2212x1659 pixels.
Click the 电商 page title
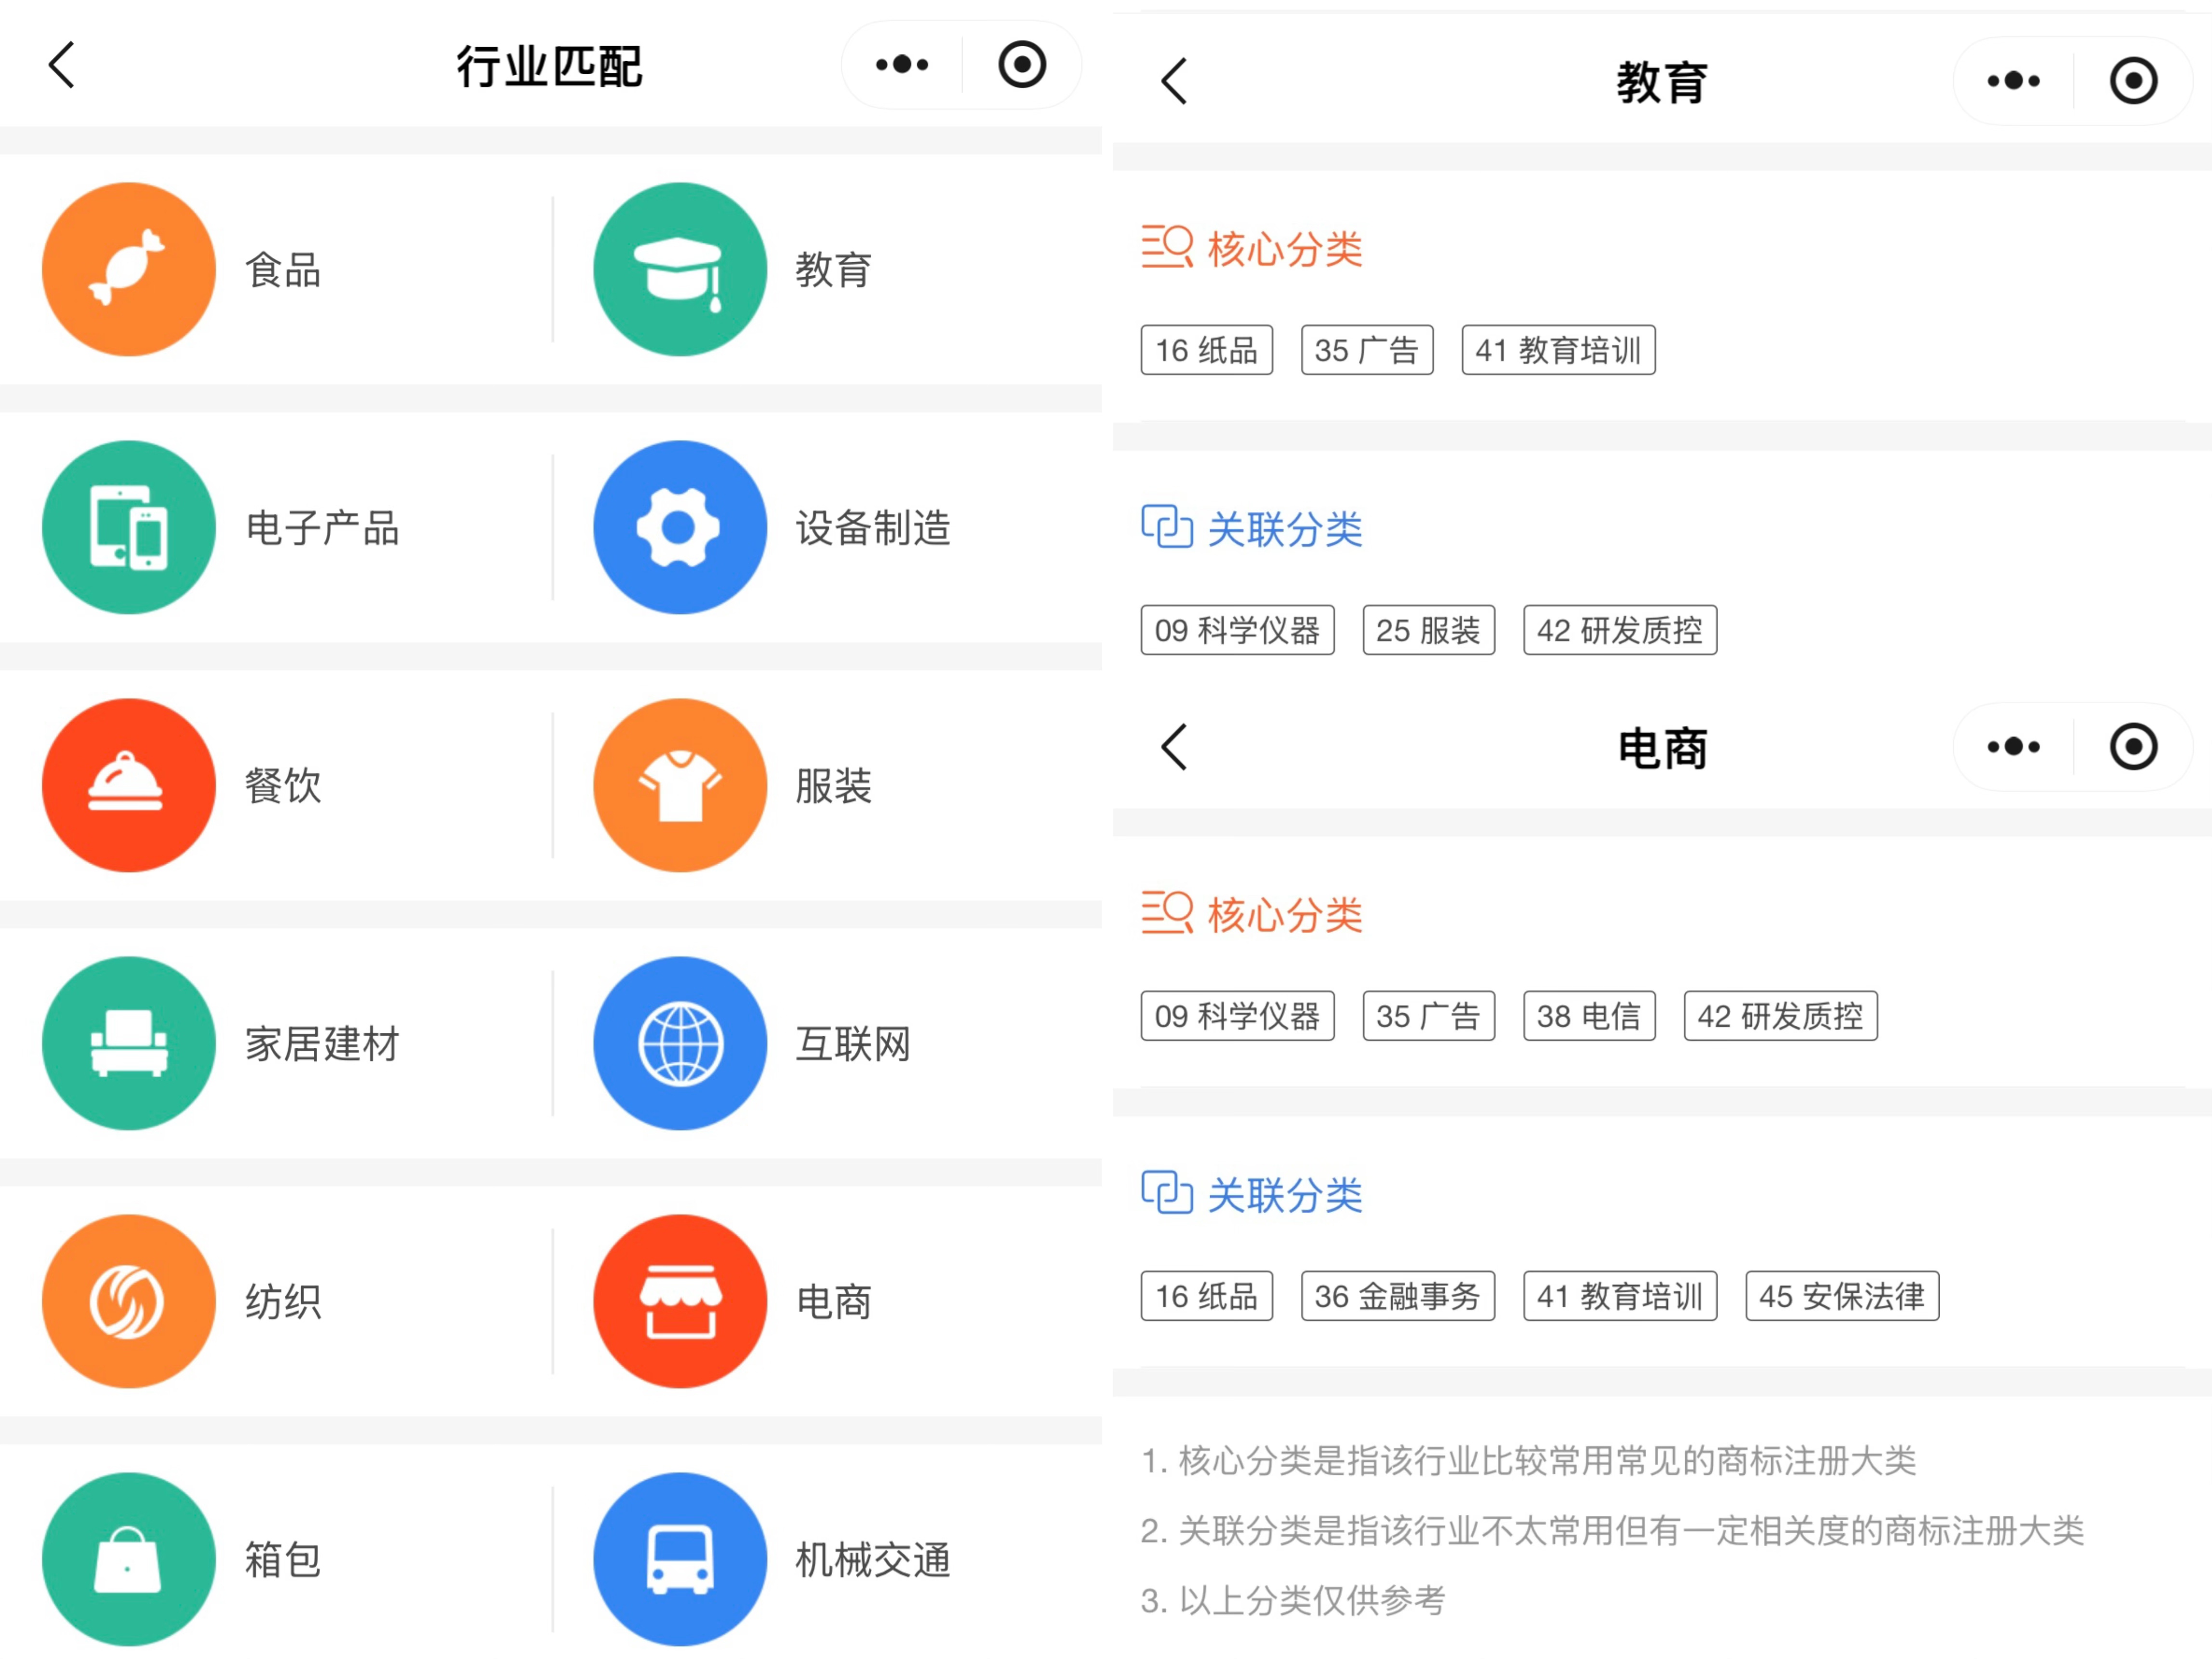(1662, 748)
